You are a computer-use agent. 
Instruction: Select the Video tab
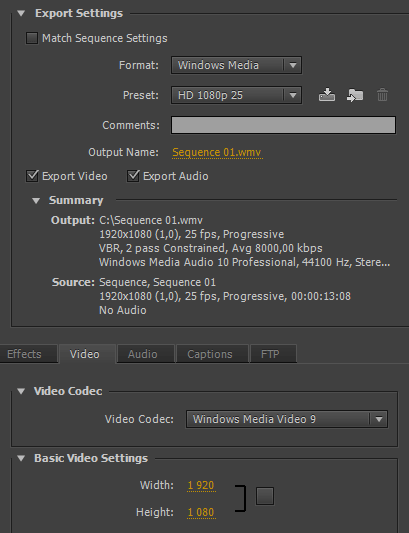(x=87, y=354)
